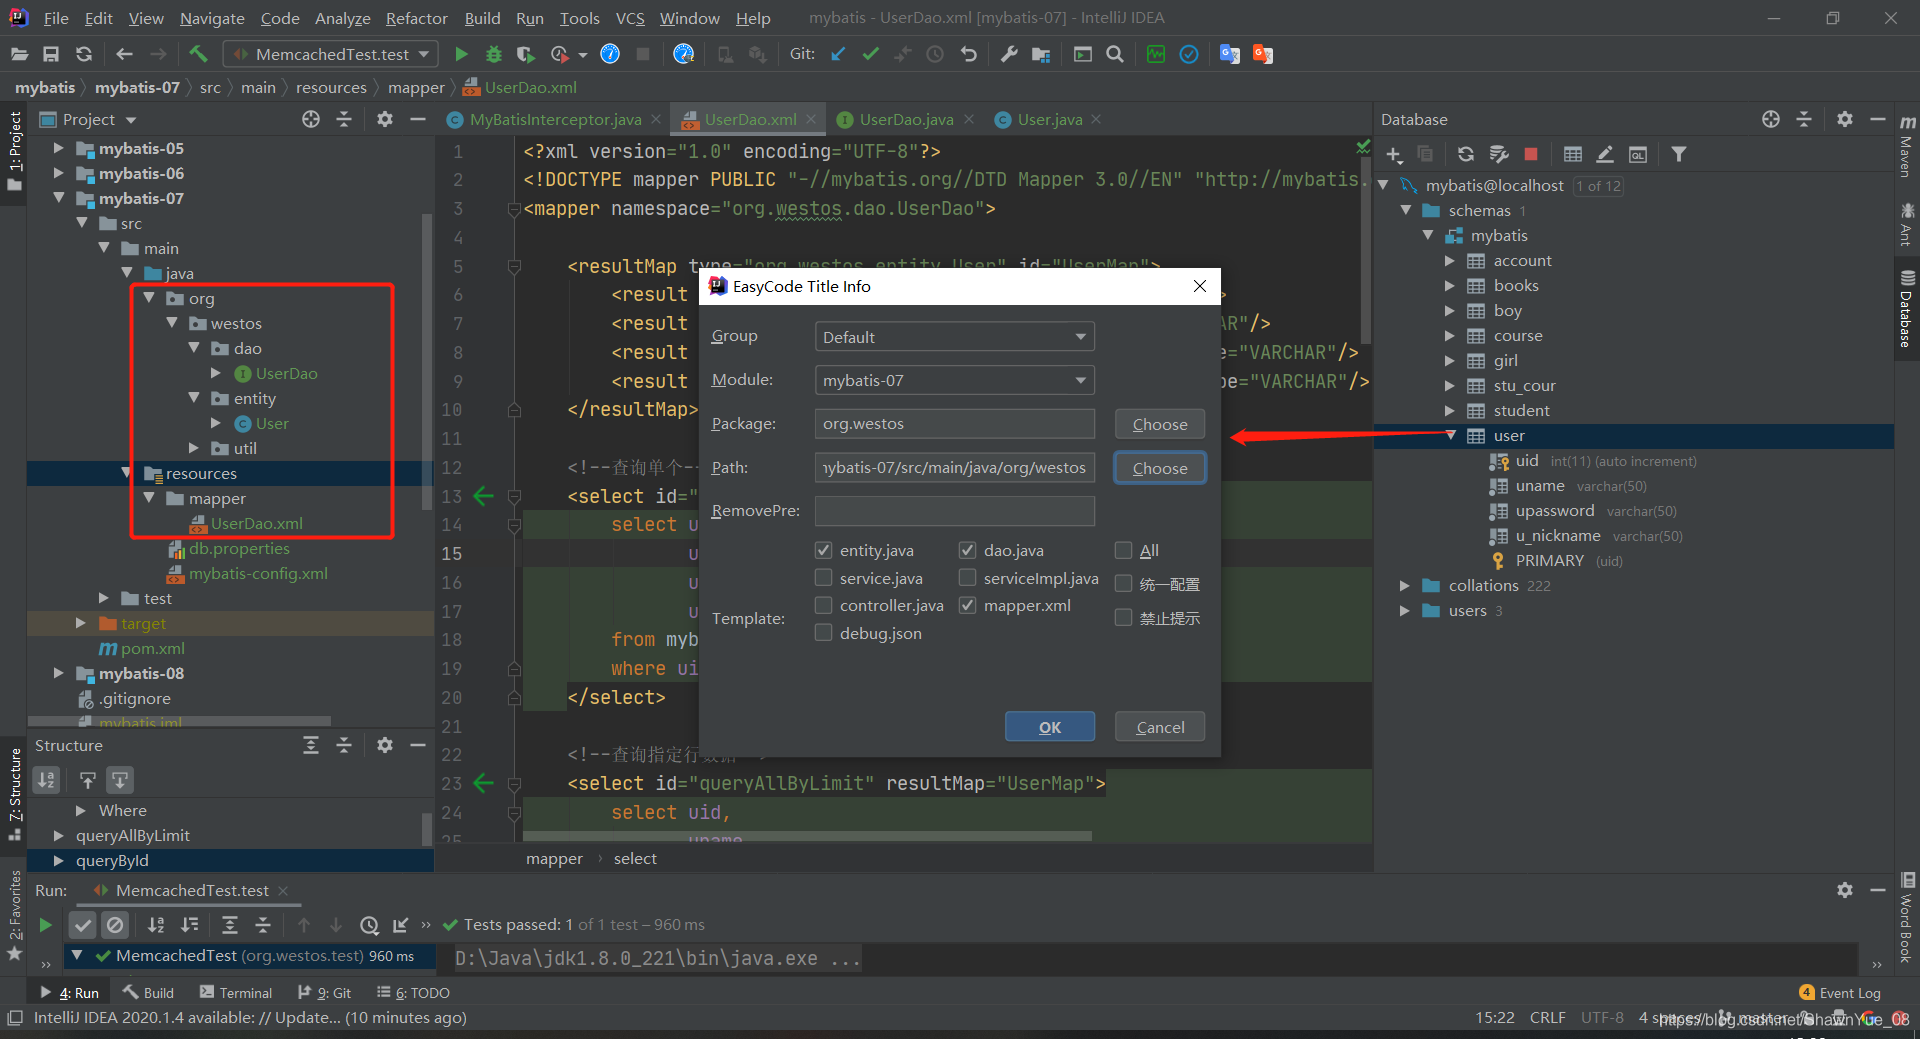The image size is (1920, 1039).
Task: Refresh the Database panel
Action: pos(1466,154)
